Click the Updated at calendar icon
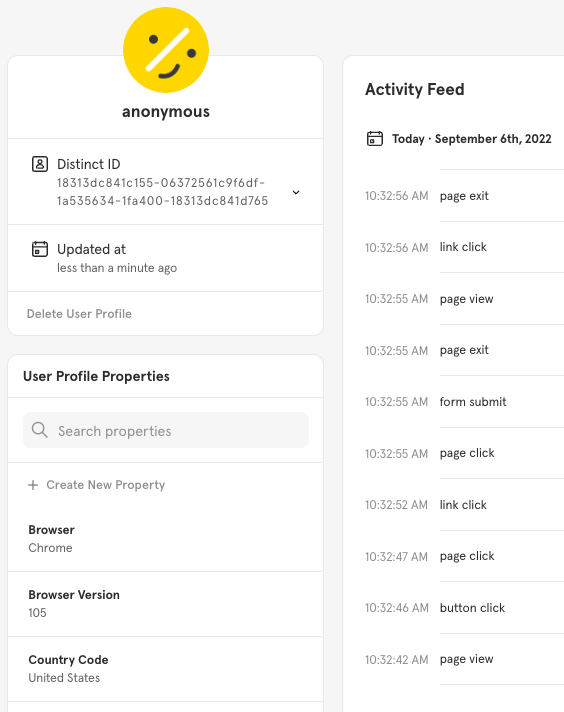Screen dimensions: 564x712 tap(40, 249)
